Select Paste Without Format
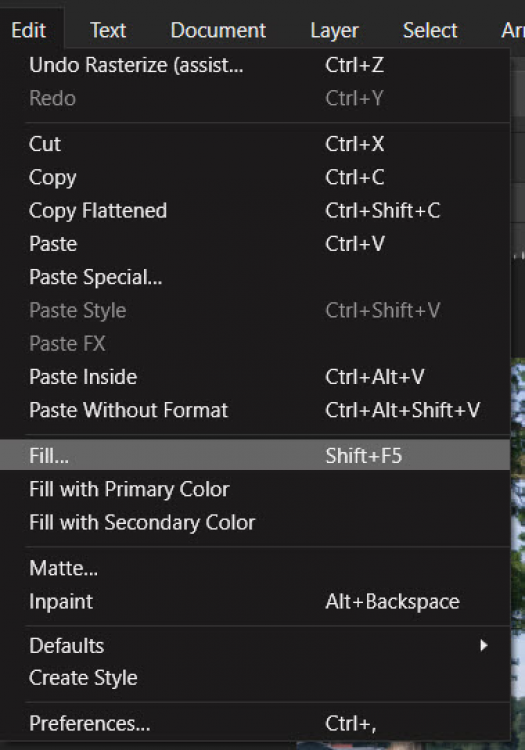This screenshot has height=750, width=525. coord(255,410)
